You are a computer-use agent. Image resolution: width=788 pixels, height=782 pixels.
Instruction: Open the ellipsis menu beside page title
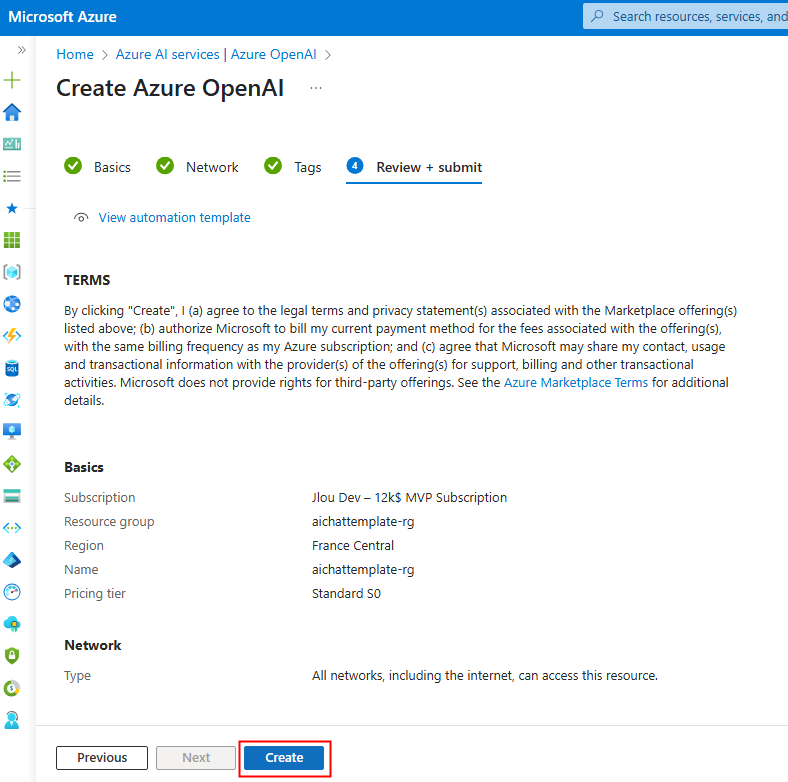pyautogui.click(x=316, y=88)
